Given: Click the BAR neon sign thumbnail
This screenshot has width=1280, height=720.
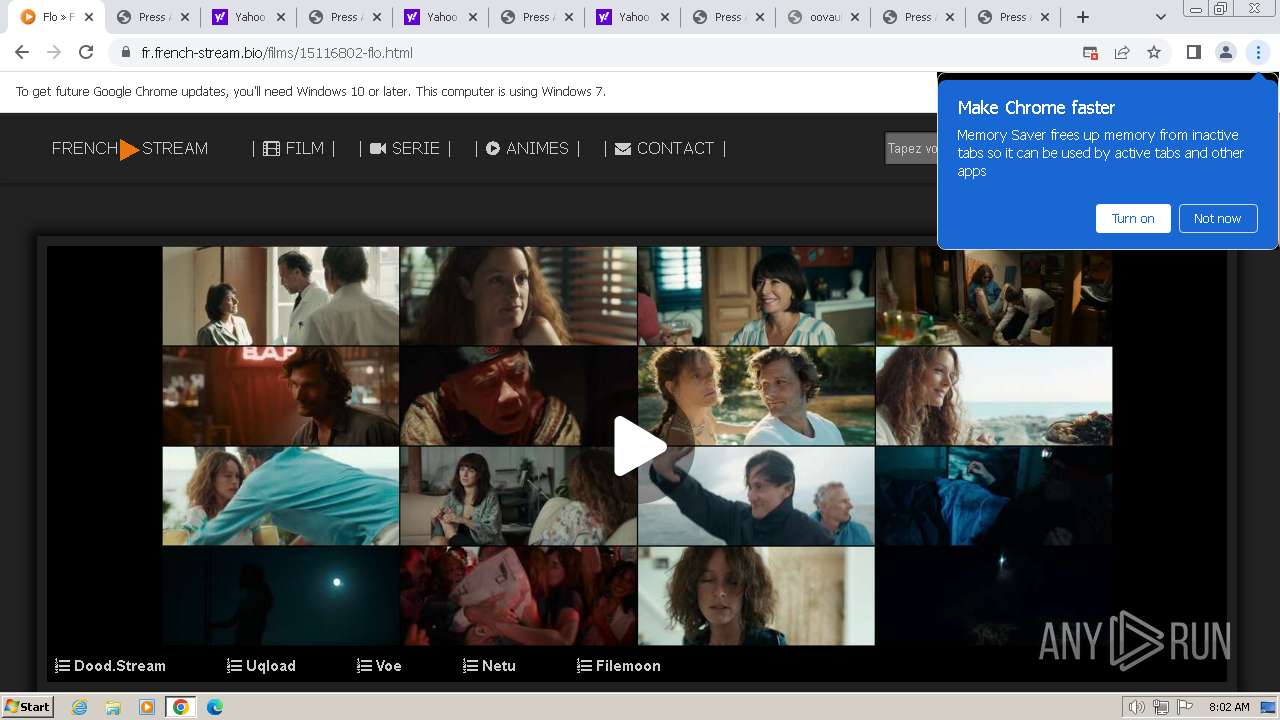Looking at the screenshot, I should point(281,396).
